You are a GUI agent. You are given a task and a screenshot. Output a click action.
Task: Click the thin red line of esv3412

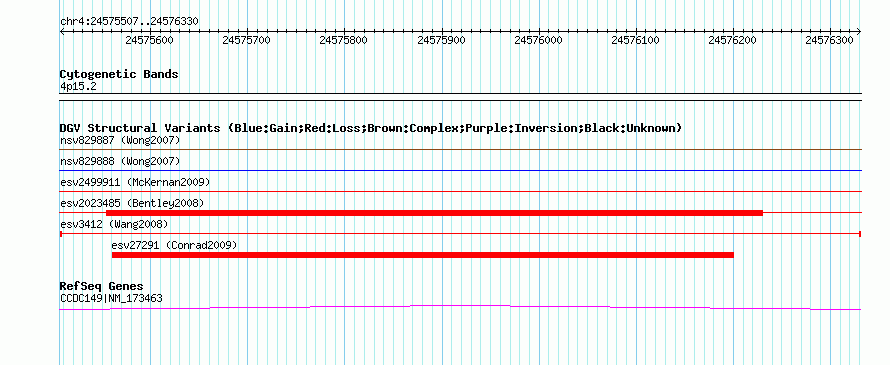click(460, 234)
